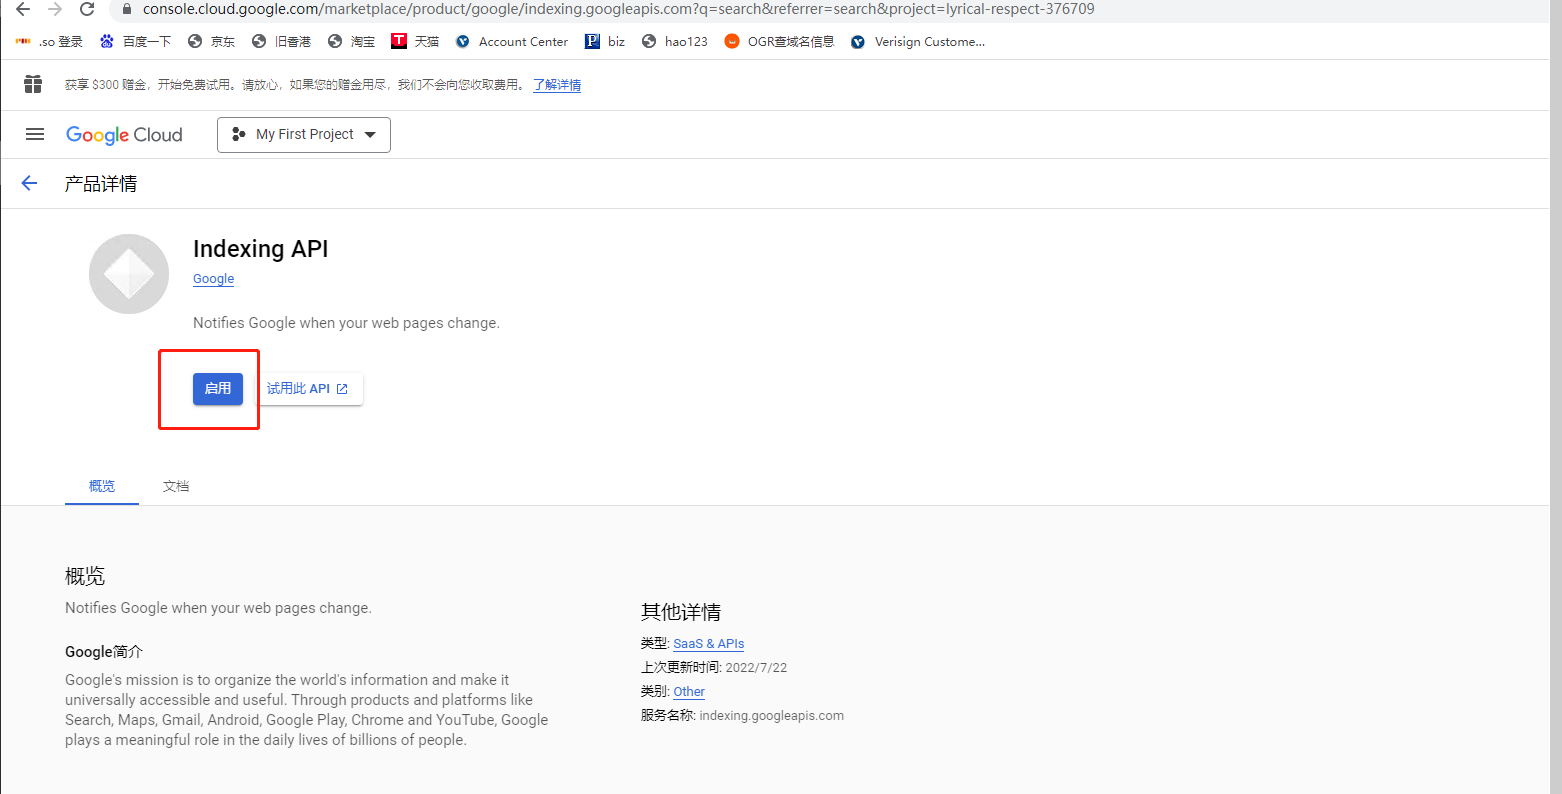This screenshot has width=1562, height=794.
Task: Open the 百度一下 bookmark
Action: click(x=135, y=41)
